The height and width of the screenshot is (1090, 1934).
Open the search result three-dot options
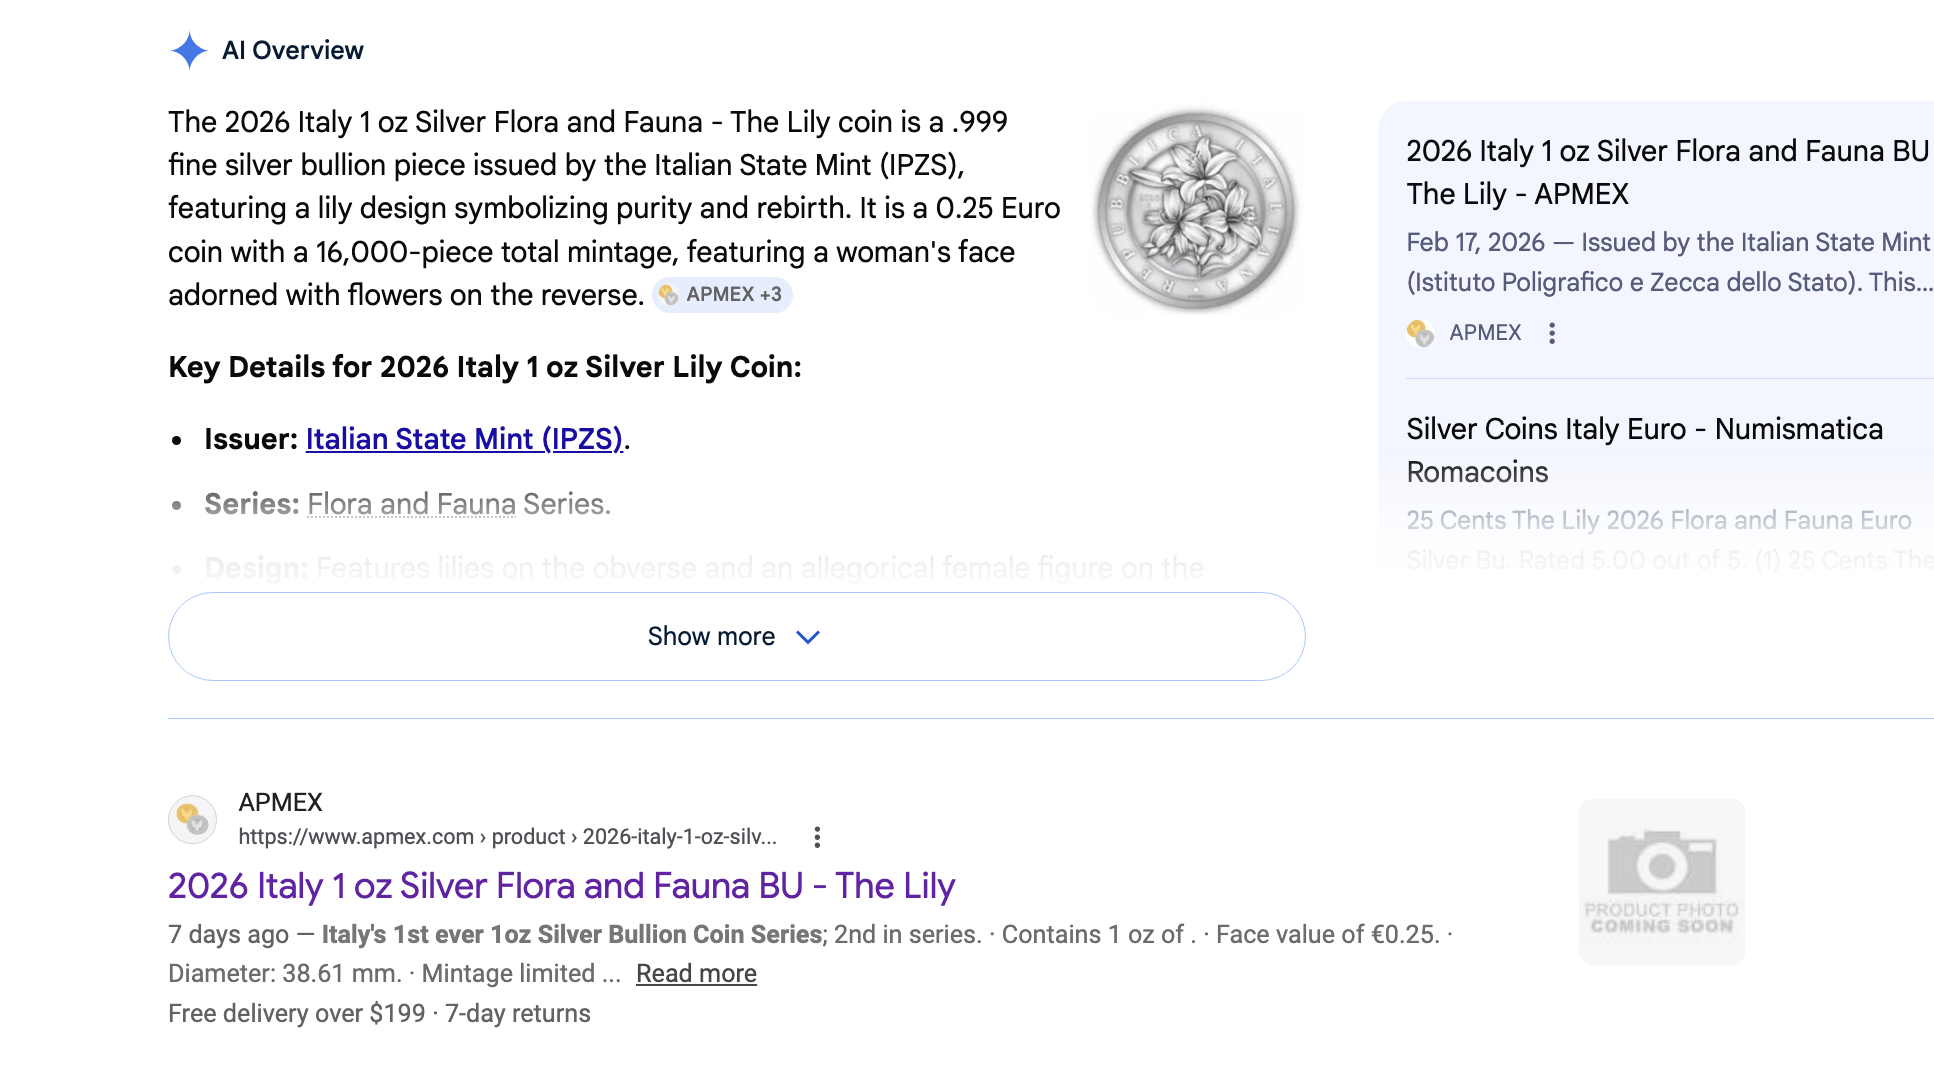point(817,837)
